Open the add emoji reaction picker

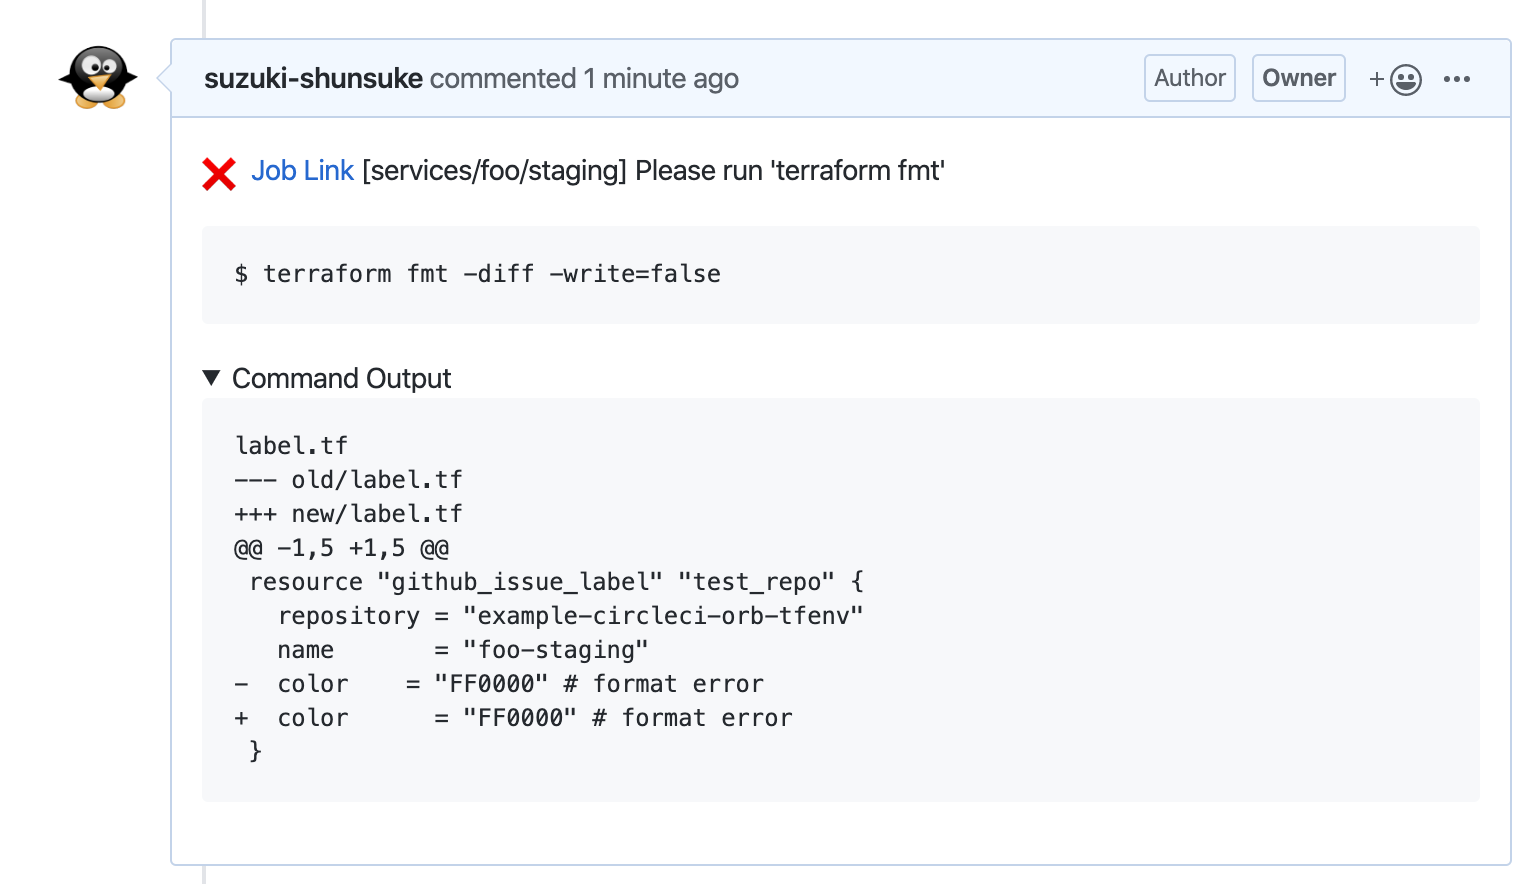[1395, 79]
